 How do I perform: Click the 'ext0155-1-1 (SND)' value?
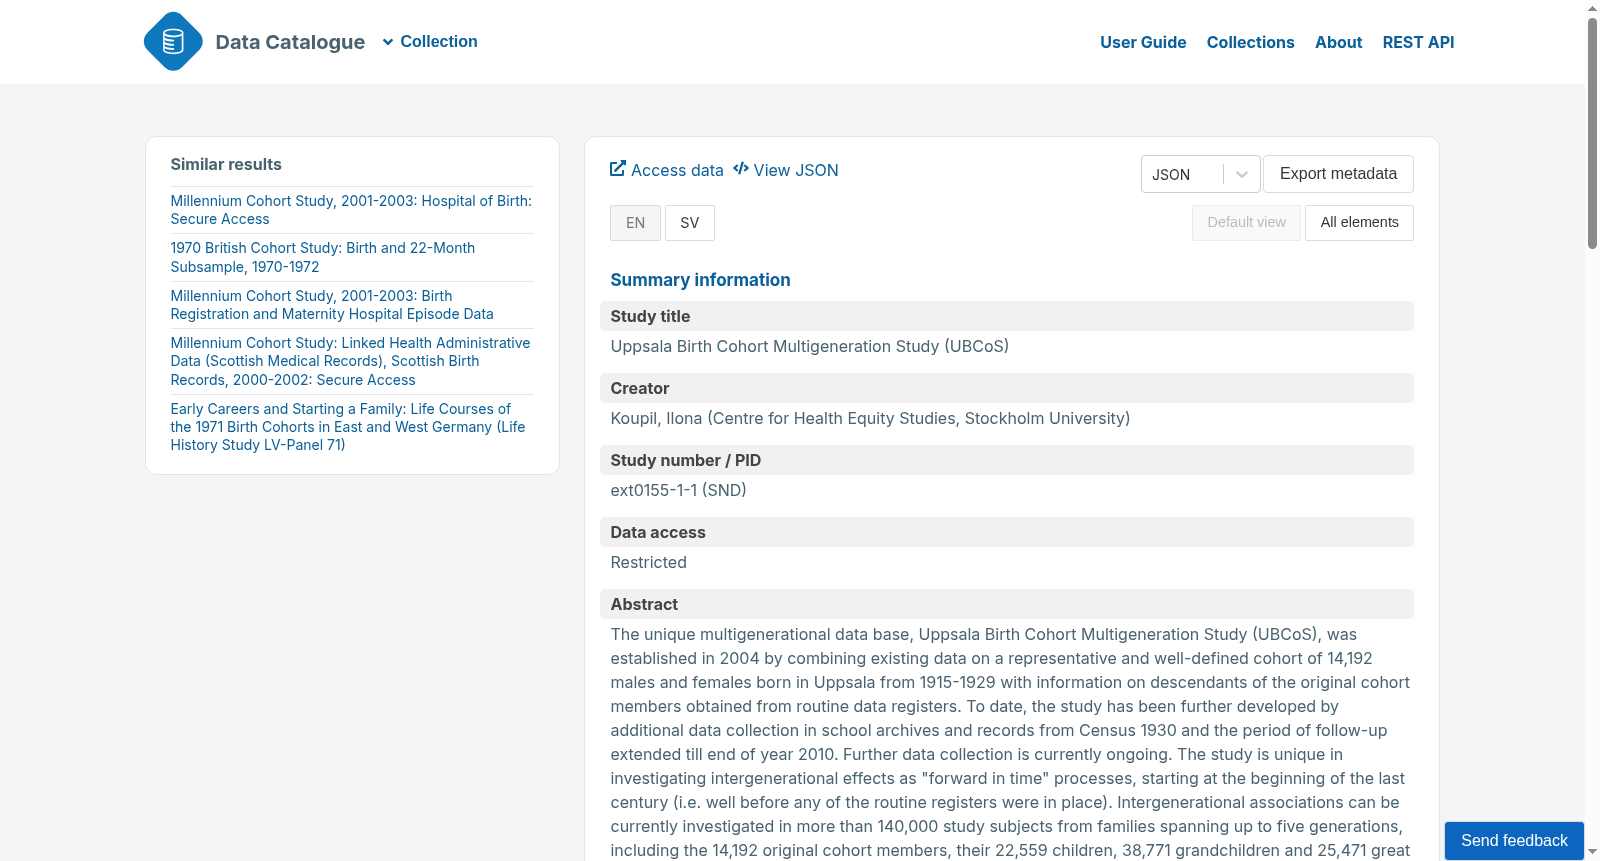click(x=678, y=490)
